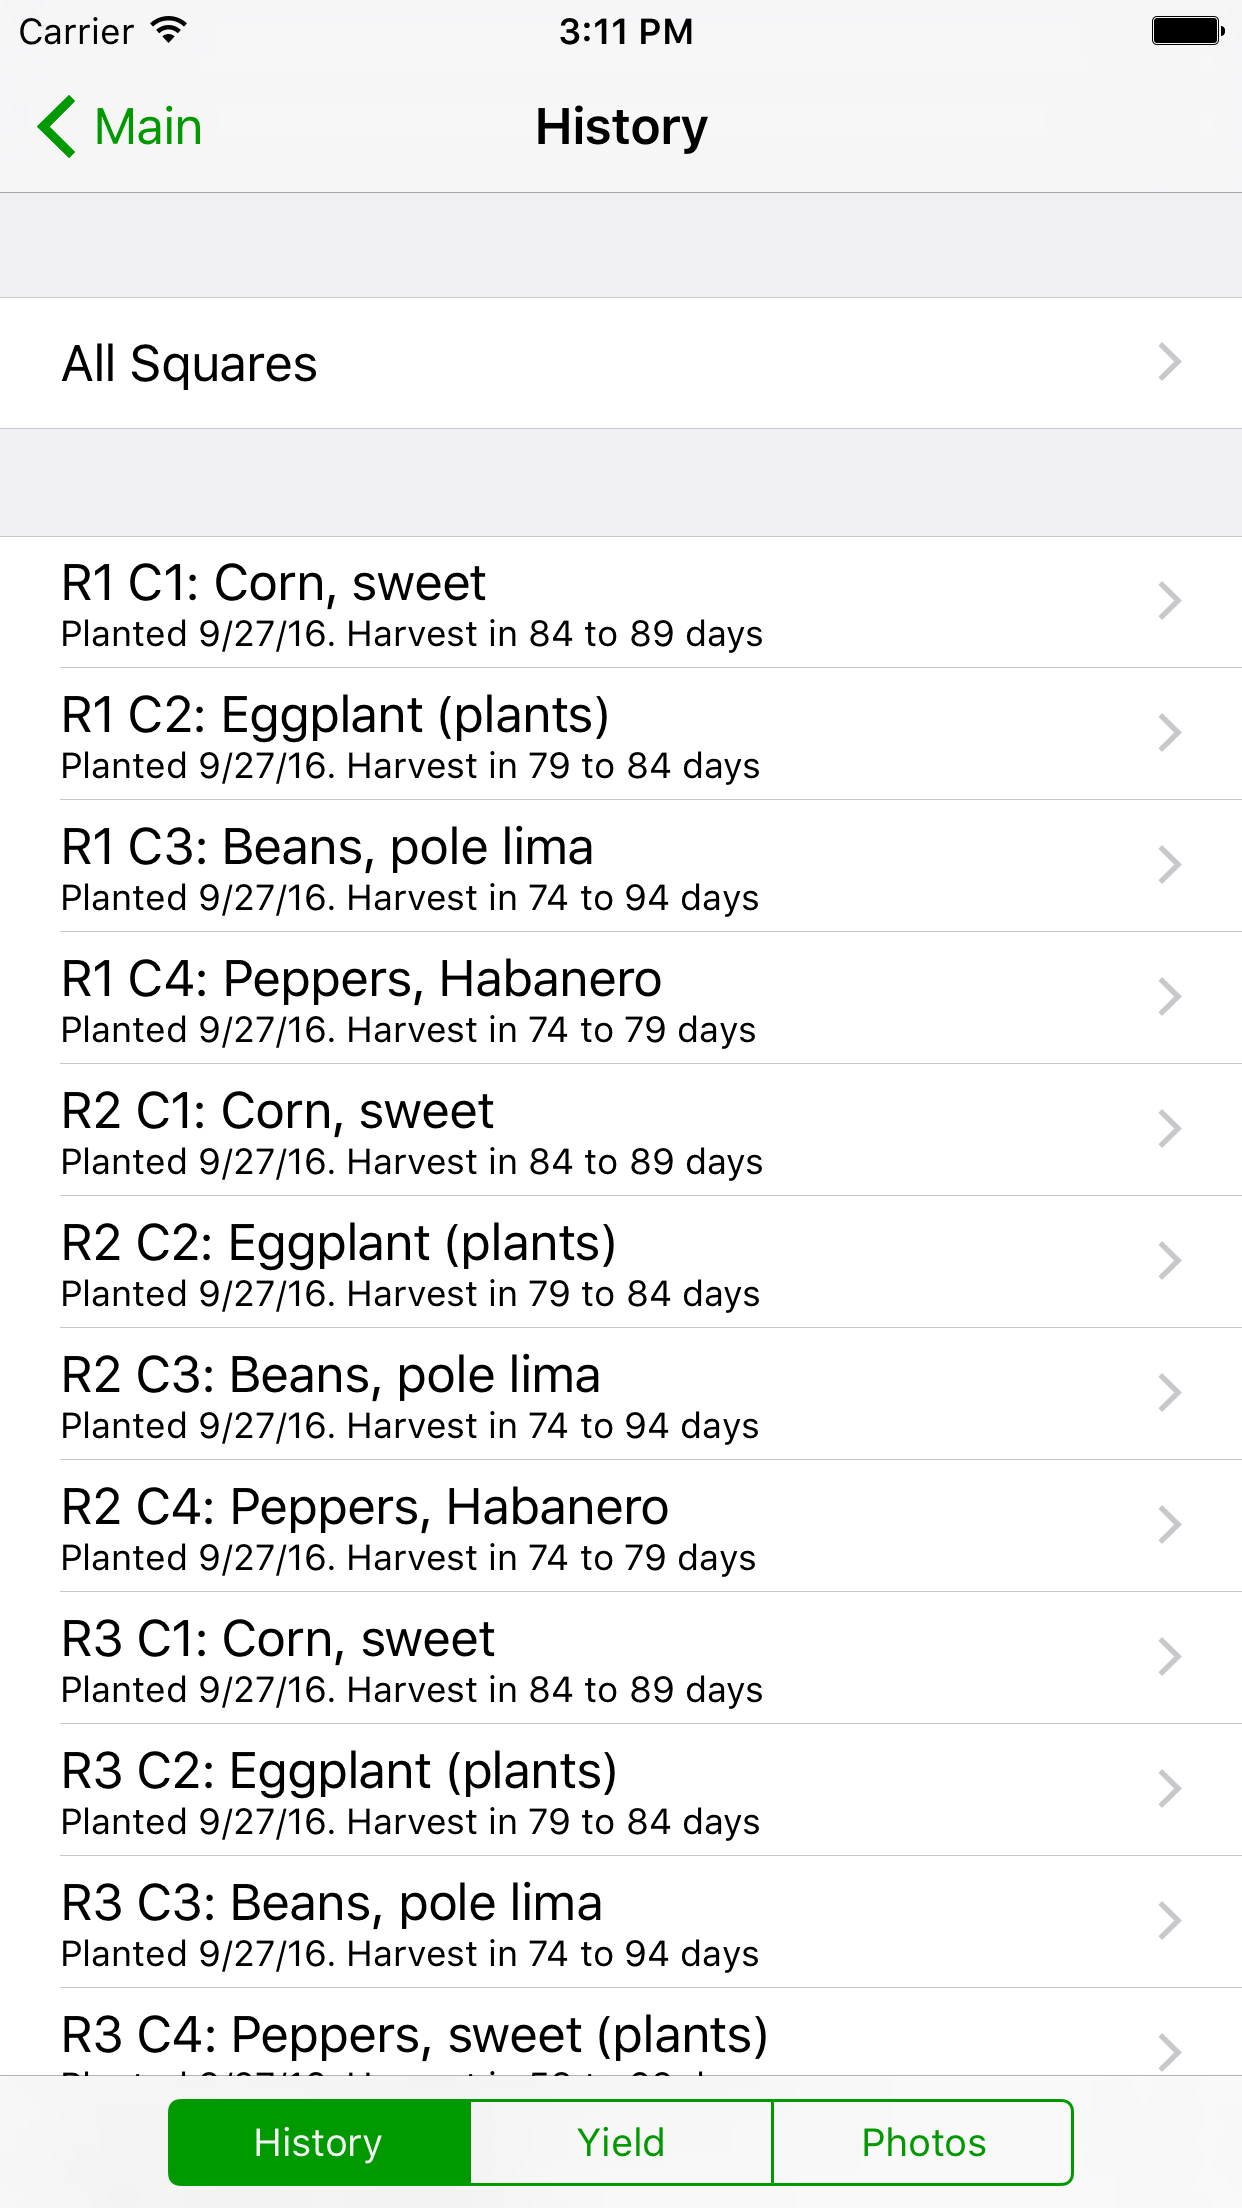Tap disclosure arrow for R1 C3 Beans
The height and width of the screenshot is (2208, 1242).
point(1169,865)
